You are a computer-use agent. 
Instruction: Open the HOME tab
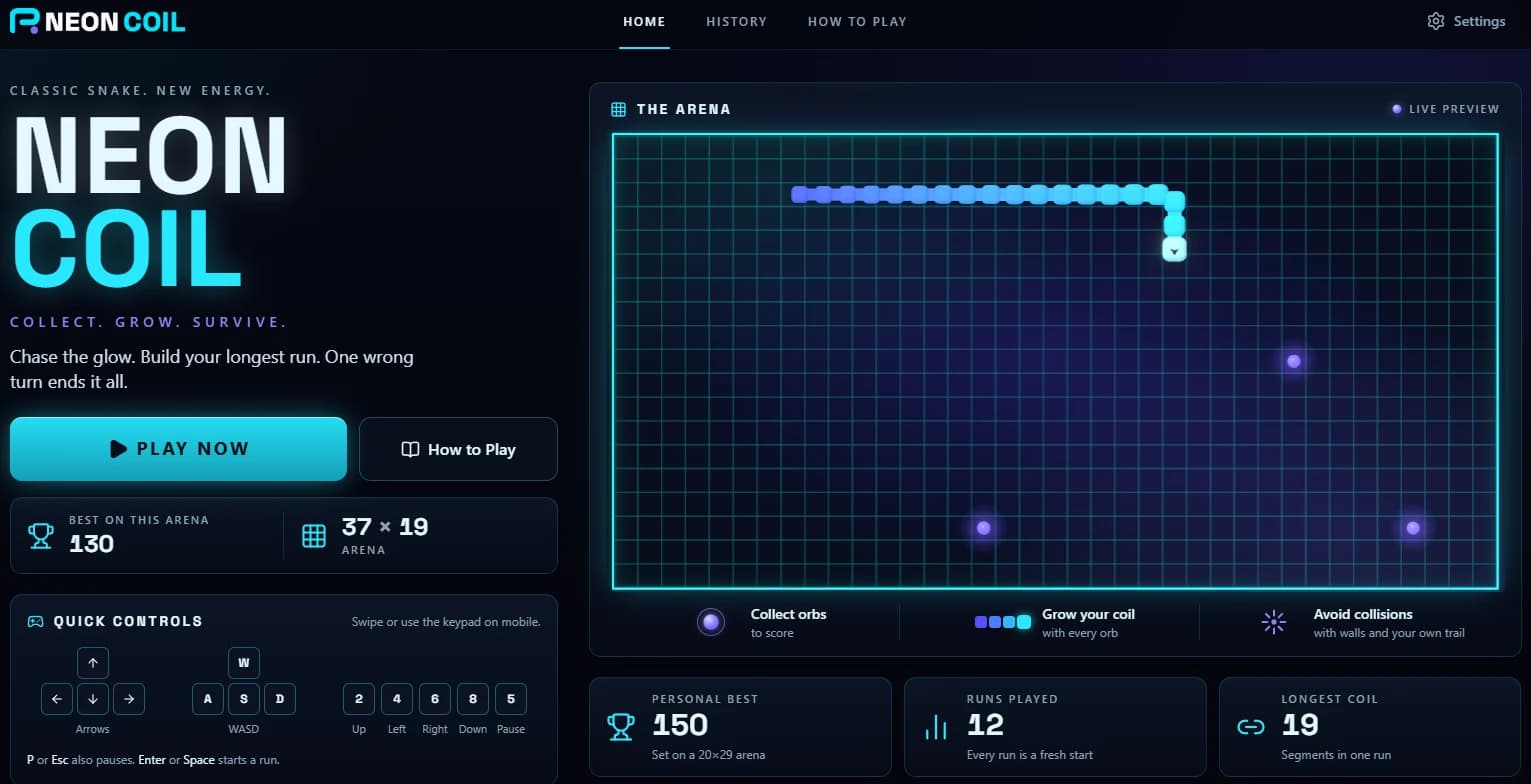click(644, 21)
